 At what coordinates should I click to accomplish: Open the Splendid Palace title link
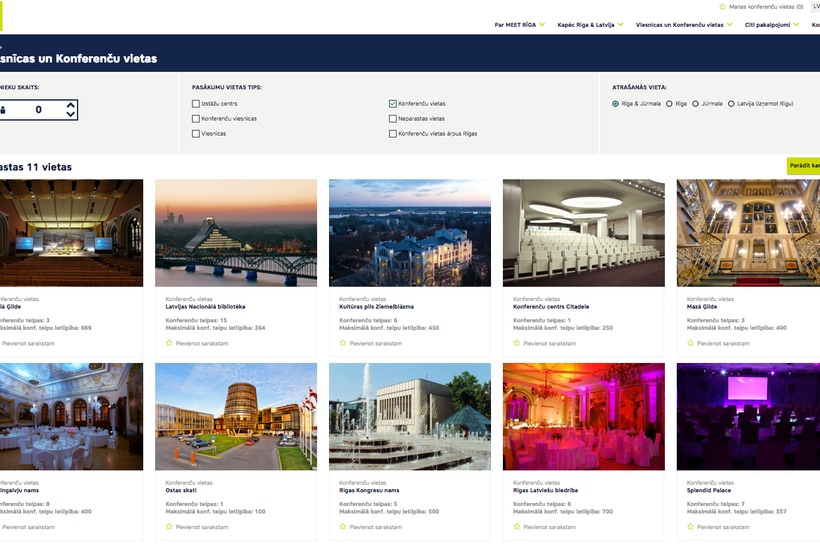709,490
